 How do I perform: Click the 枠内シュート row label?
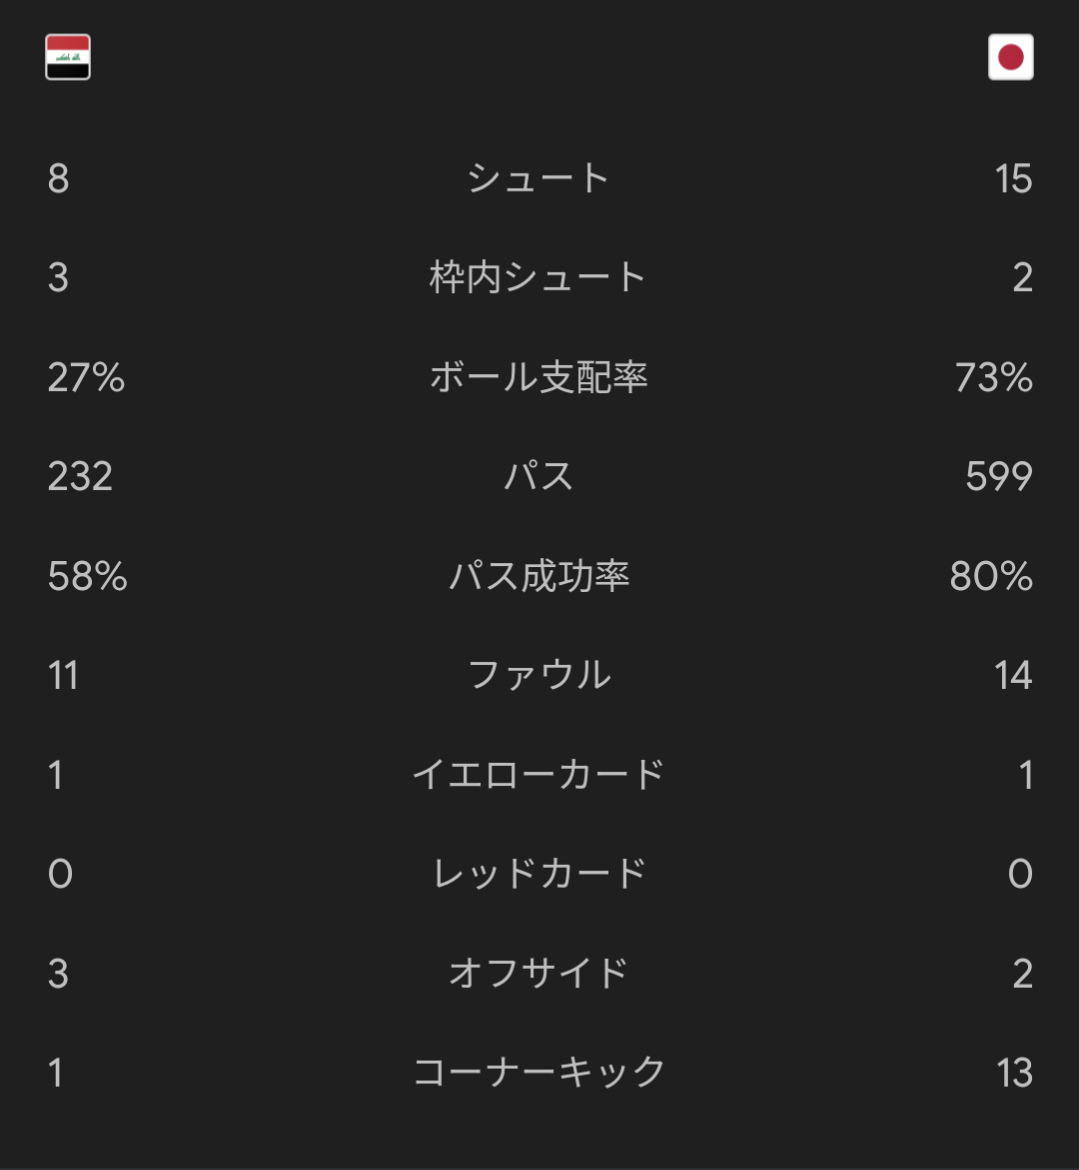538,277
